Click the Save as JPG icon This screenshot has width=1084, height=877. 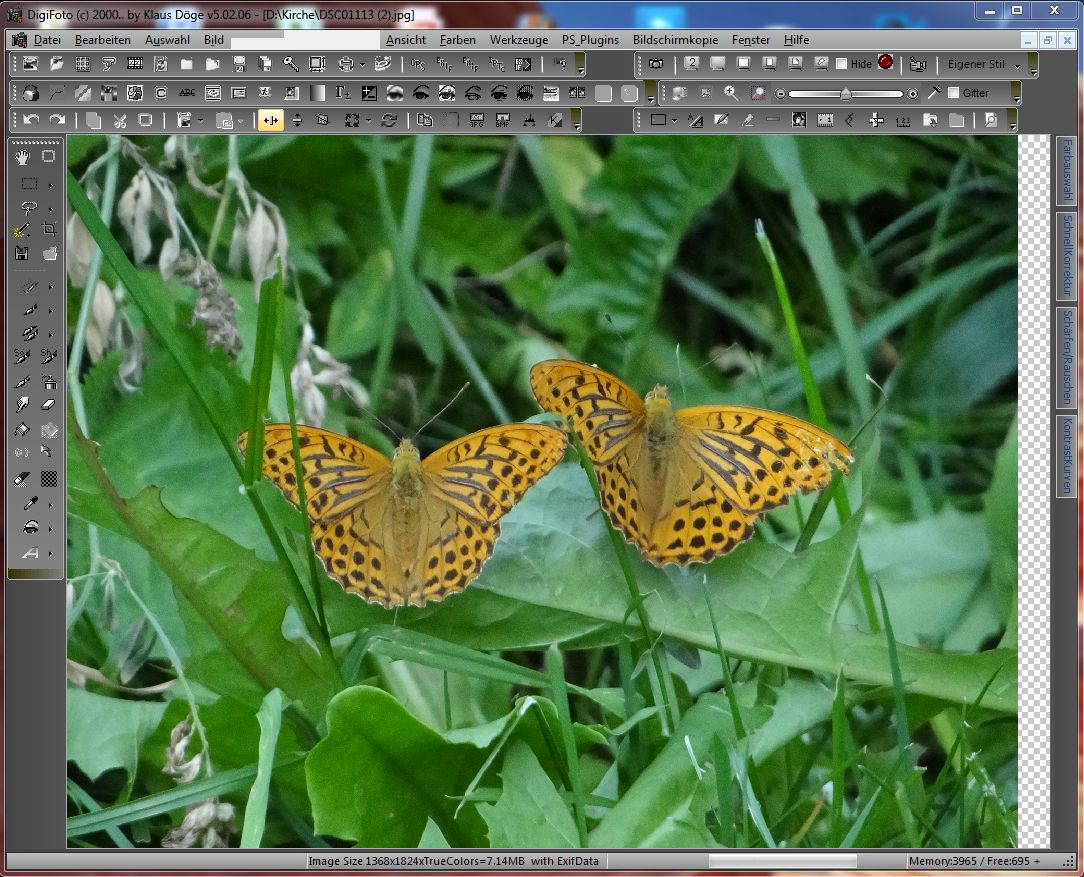click(x=476, y=120)
